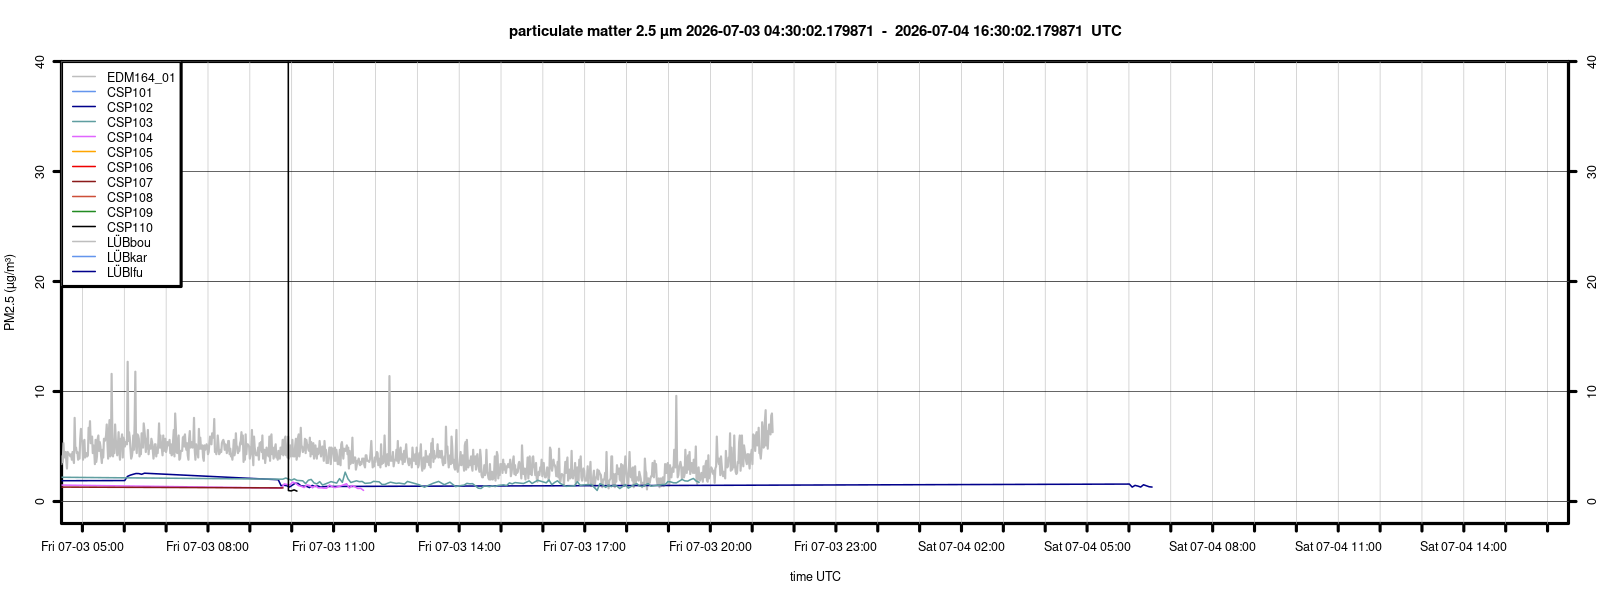Viewport: 1600px width, 600px height.
Task: Select the CSP106 legend label
Action: [x=130, y=167]
